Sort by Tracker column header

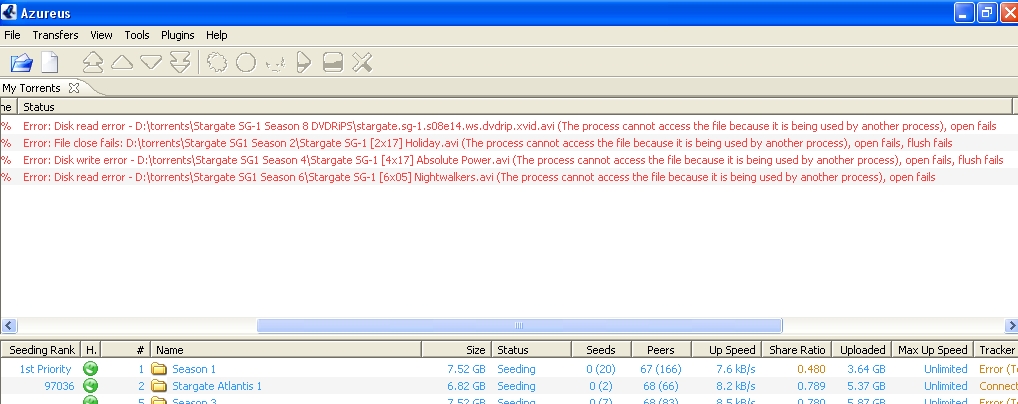[996, 349]
